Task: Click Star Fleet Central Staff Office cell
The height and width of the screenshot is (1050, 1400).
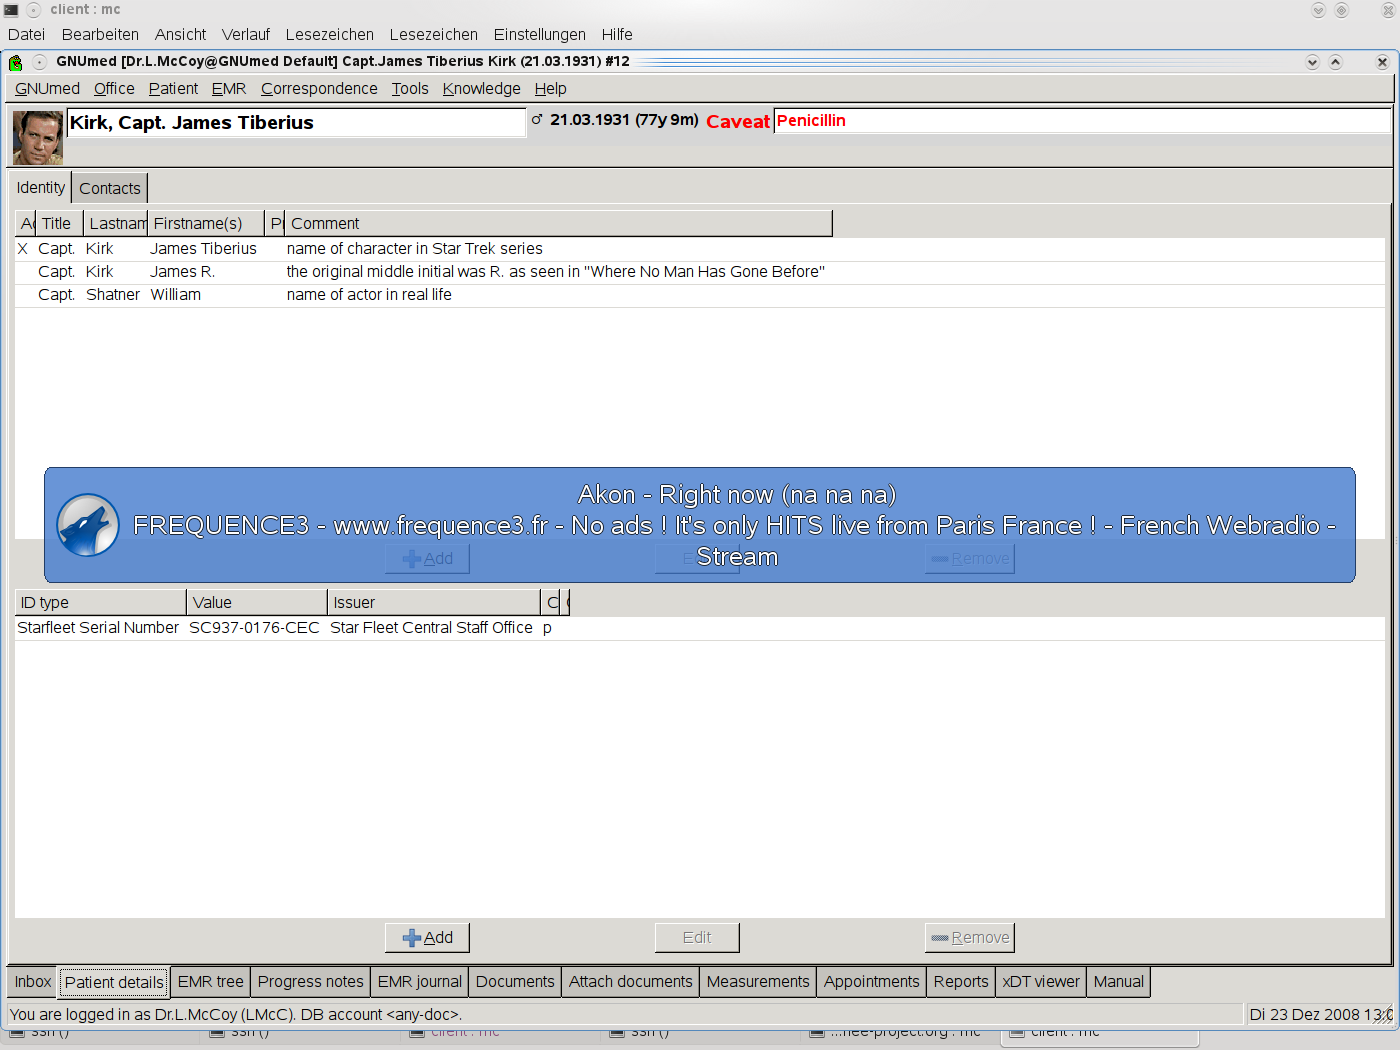Action: coord(431,627)
